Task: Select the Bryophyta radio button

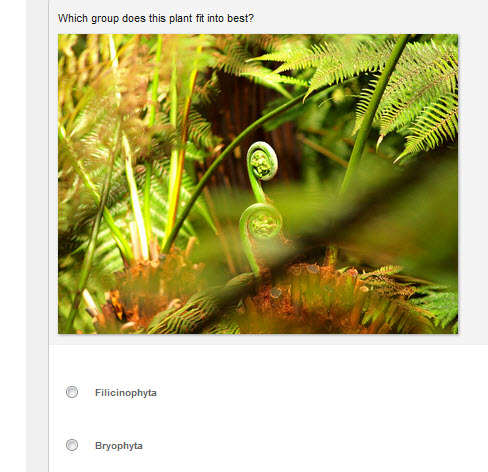Action: pos(72,445)
